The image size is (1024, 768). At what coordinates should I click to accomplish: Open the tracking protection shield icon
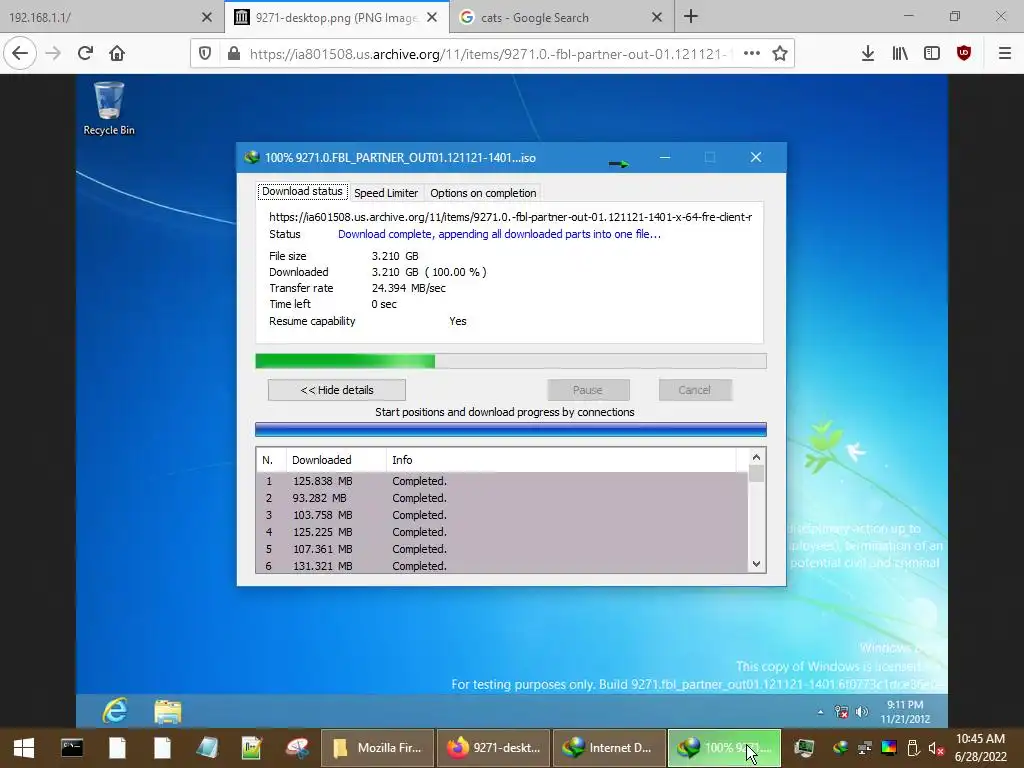point(205,54)
